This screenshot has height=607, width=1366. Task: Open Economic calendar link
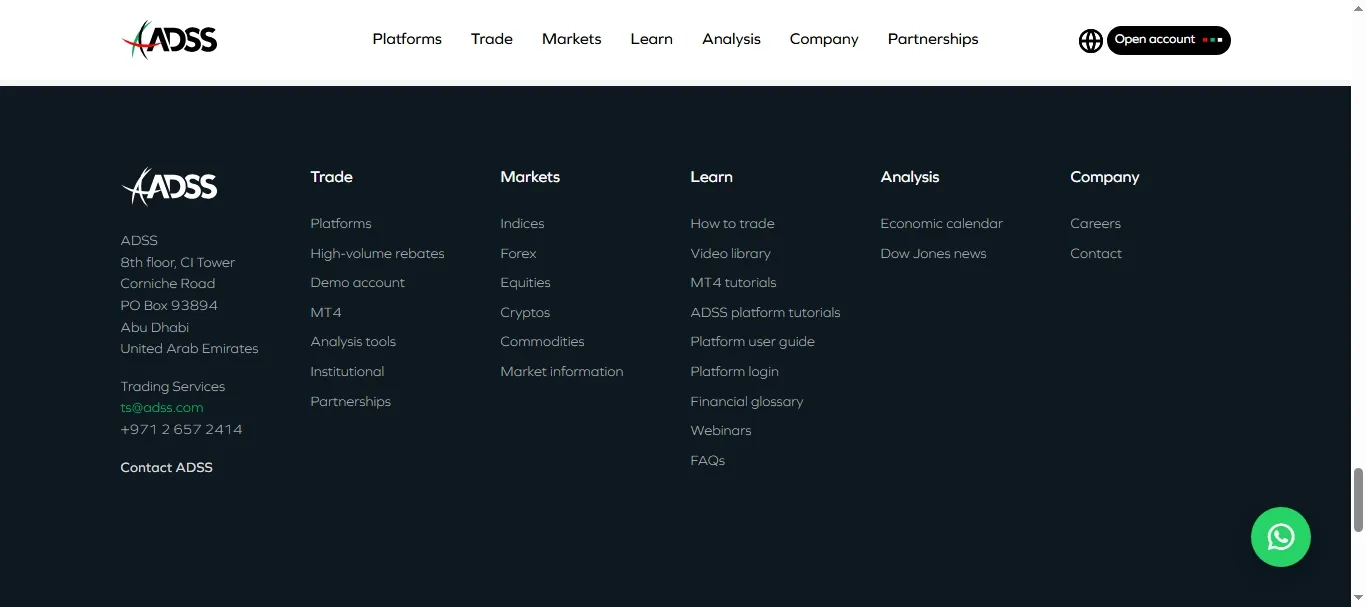click(941, 223)
